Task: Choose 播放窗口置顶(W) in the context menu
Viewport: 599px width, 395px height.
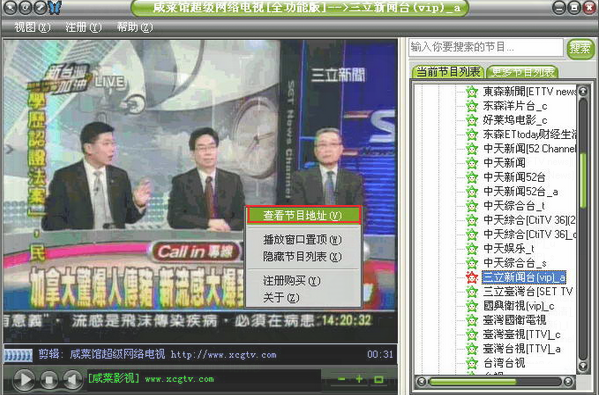Action: (302, 240)
